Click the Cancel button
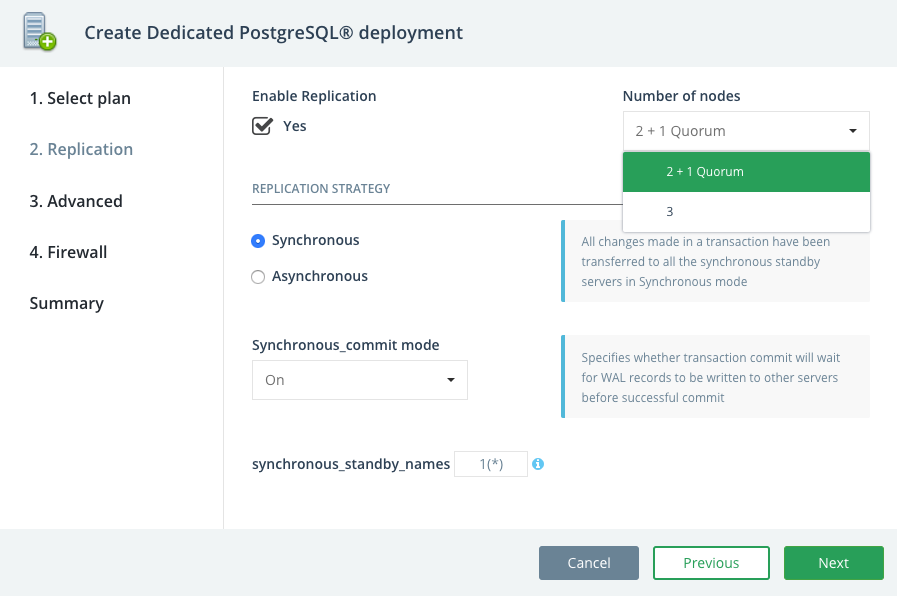The width and height of the screenshot is (897, 596). [x=589, y=563]
